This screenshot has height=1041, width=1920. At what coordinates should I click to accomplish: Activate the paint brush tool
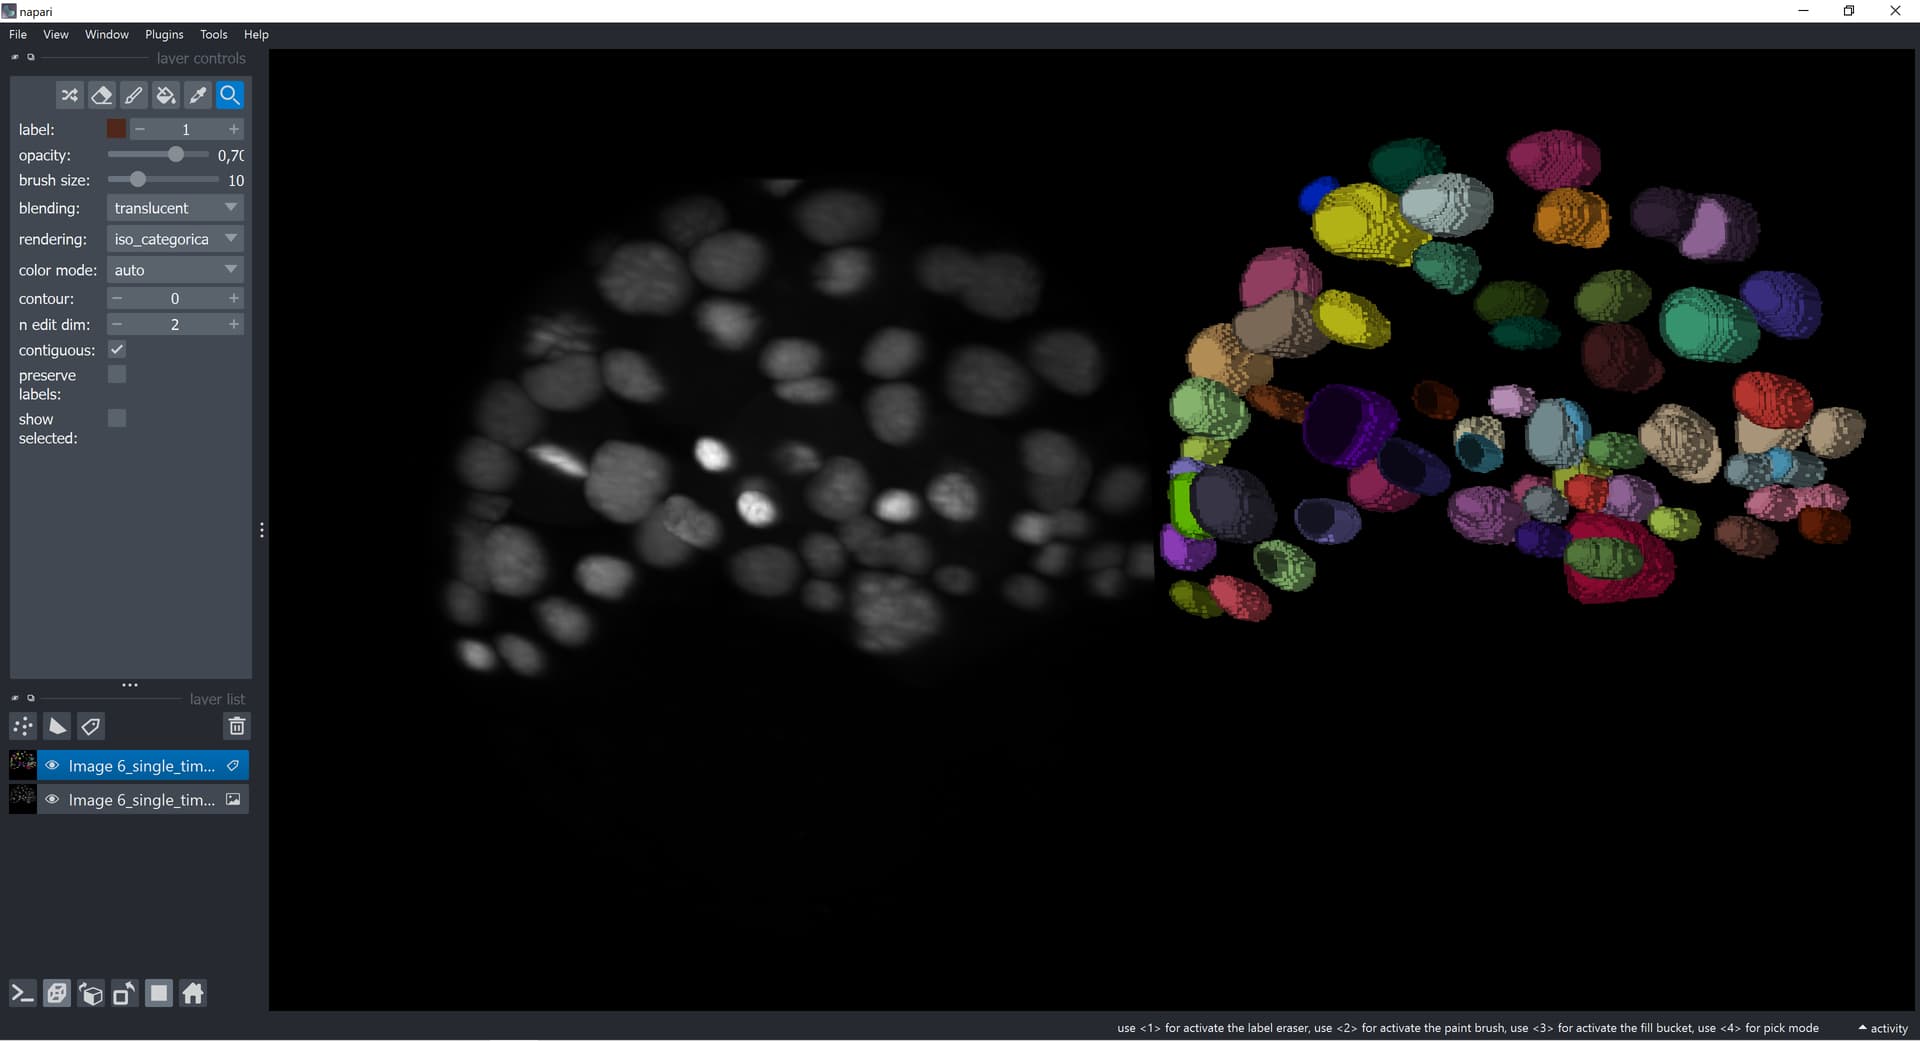(x=134, y=95)
